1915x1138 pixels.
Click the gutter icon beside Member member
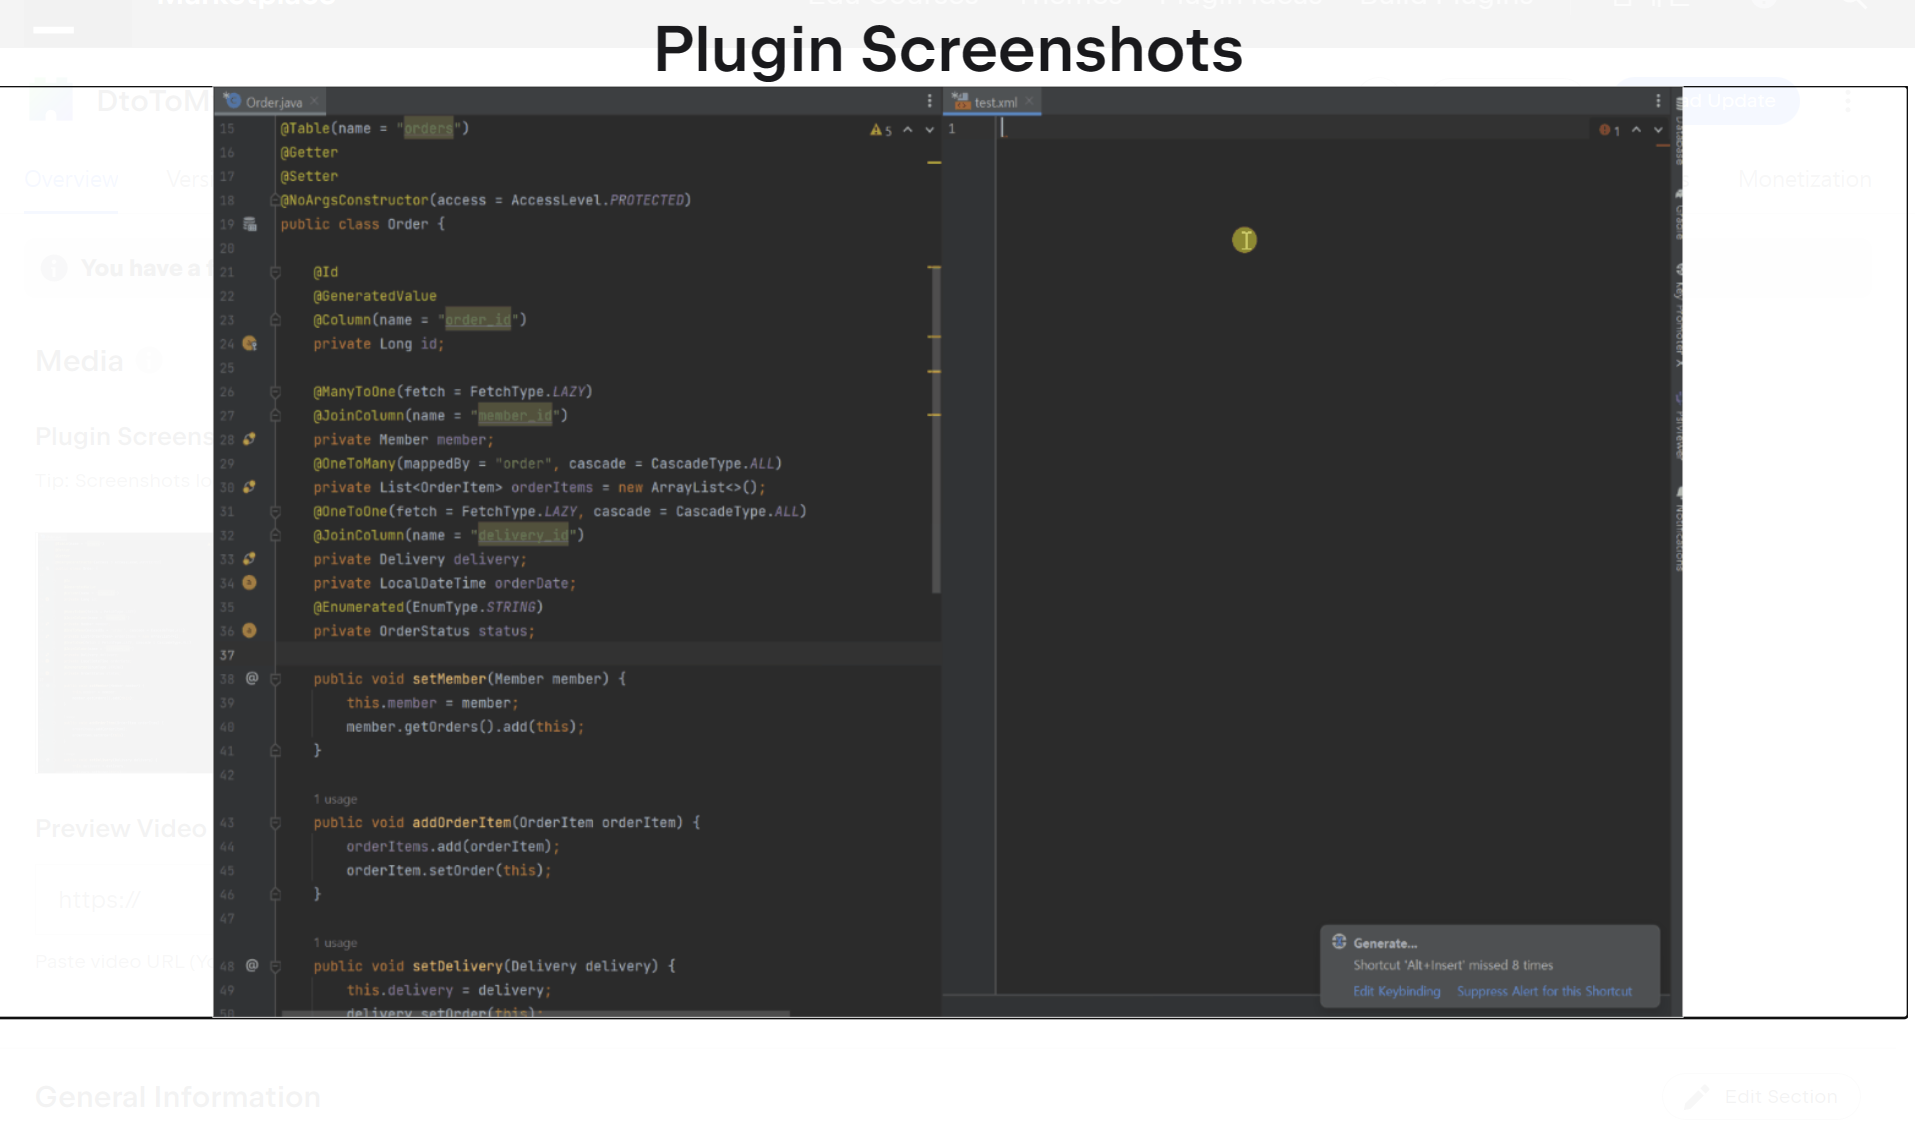(250, 439)
